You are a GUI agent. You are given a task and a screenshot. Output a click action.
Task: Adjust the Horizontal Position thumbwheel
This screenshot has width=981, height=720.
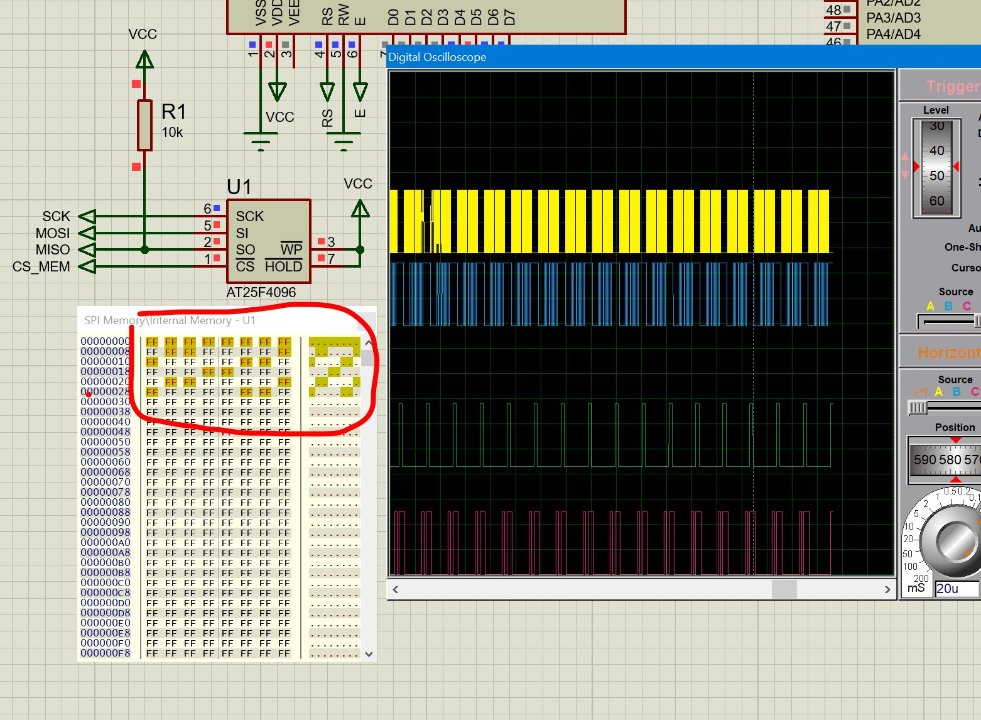click(945, 460)
